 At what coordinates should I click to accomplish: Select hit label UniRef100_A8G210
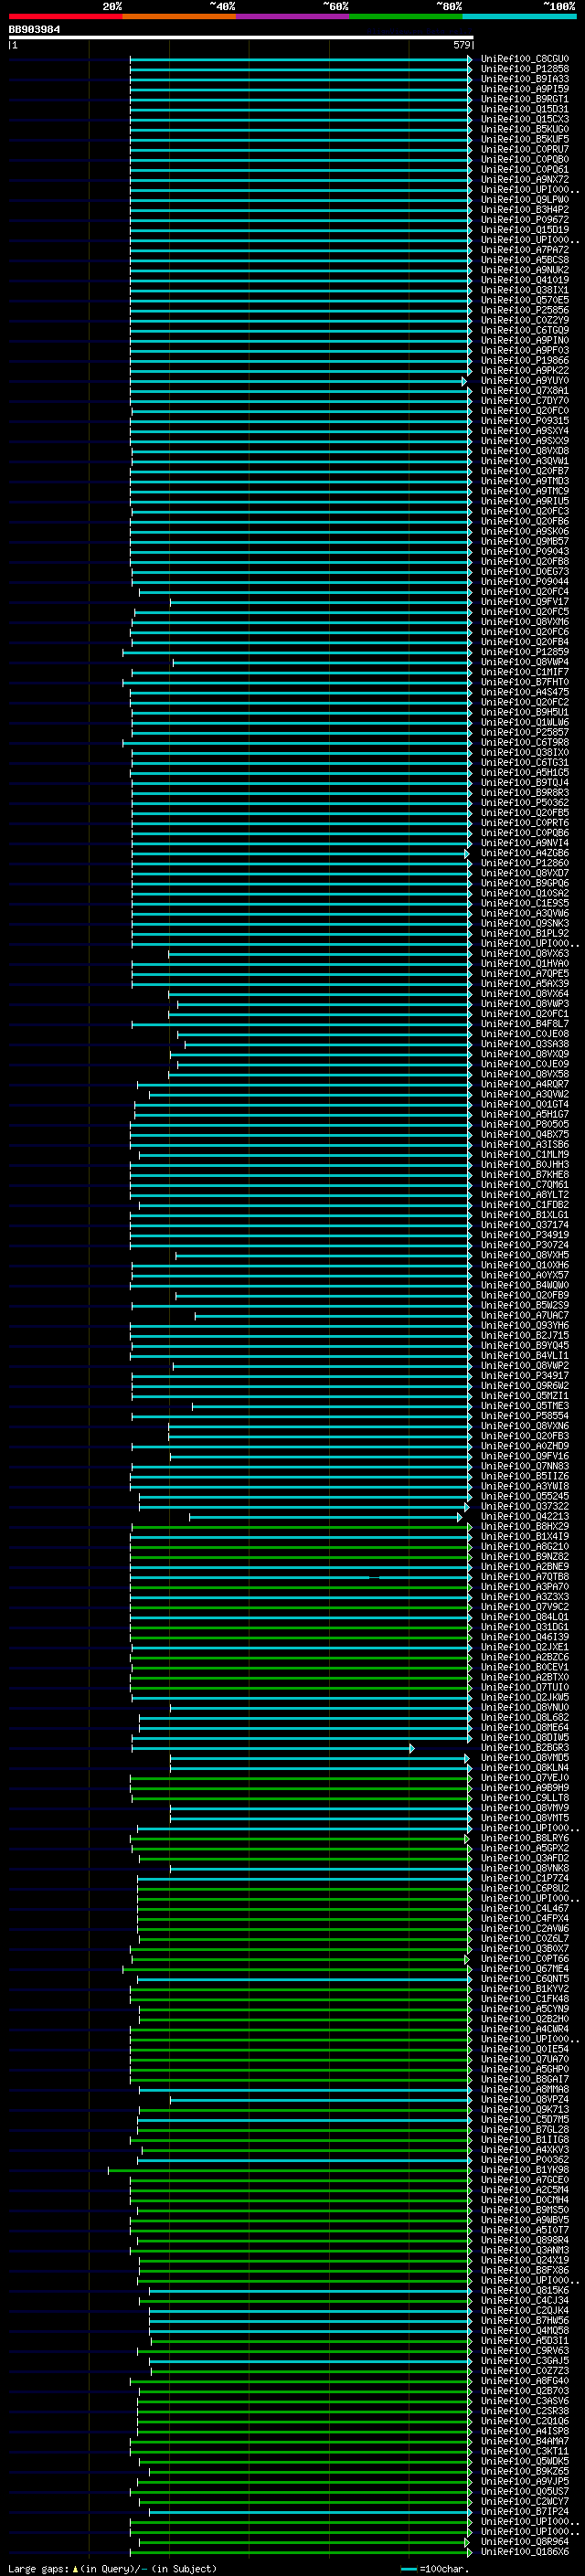[524, 1546]
